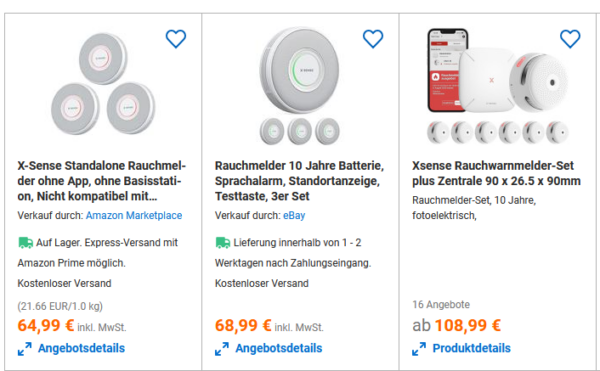Click the ab 108,99 € price
The image size is (600, 371).
(457, 325)
